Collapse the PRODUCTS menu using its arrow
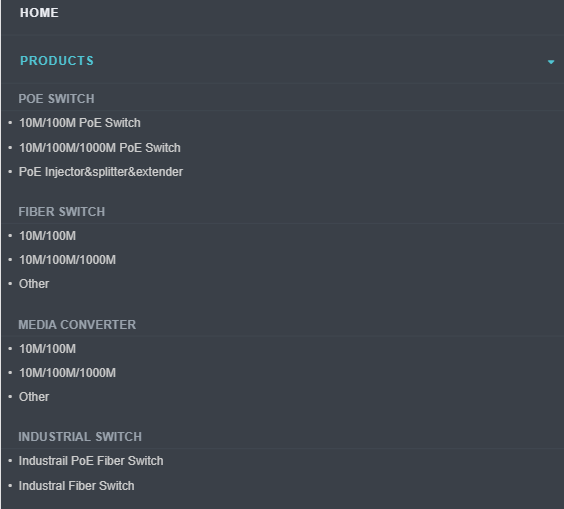 point(551,62)
